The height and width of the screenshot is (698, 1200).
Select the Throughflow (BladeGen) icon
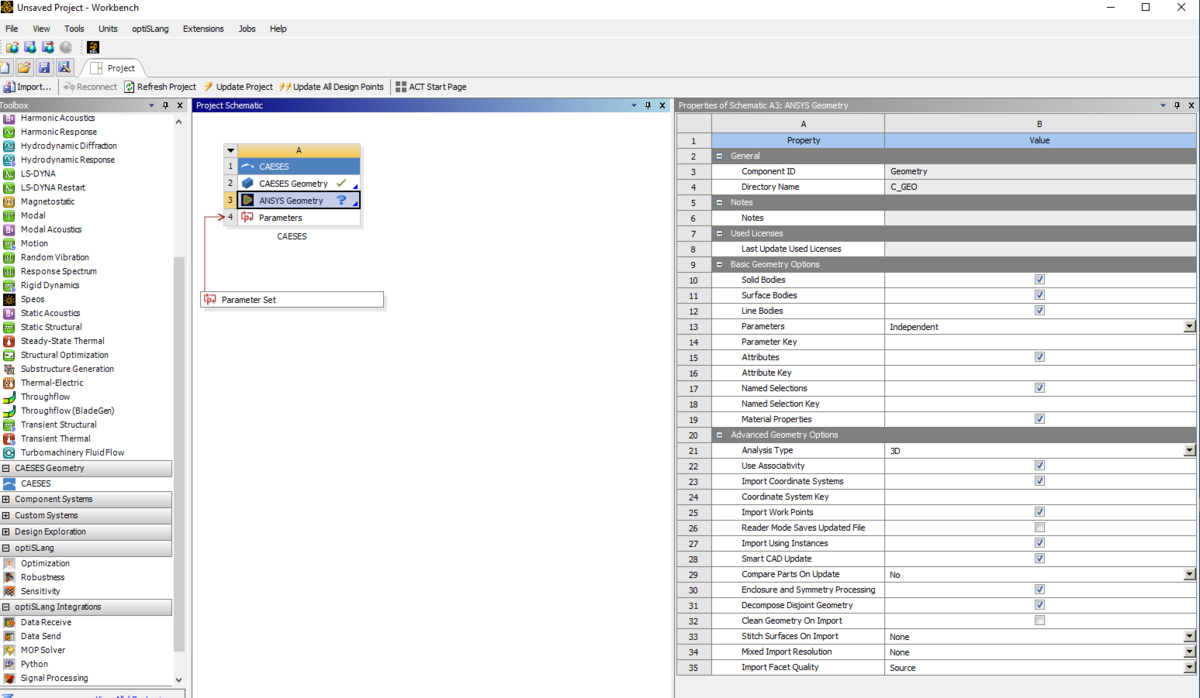coord(9,411)
